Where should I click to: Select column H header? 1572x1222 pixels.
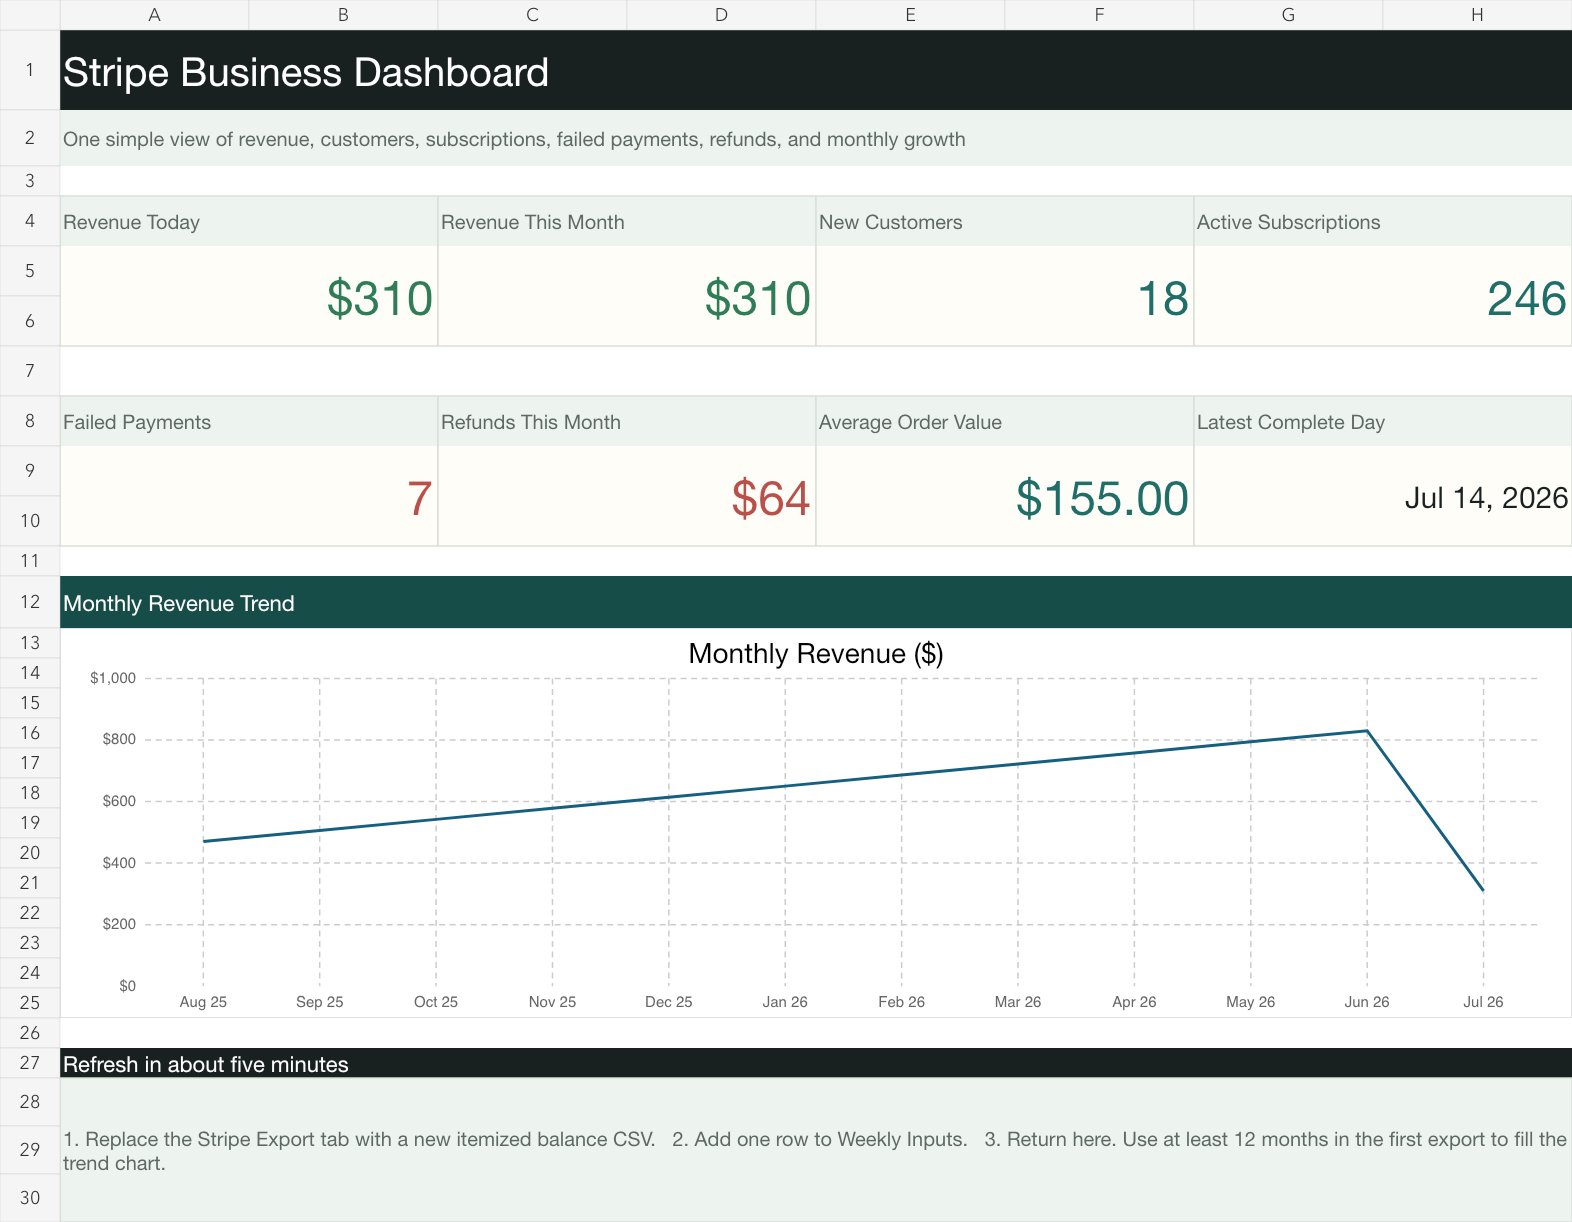click(x=1477, y=15)
